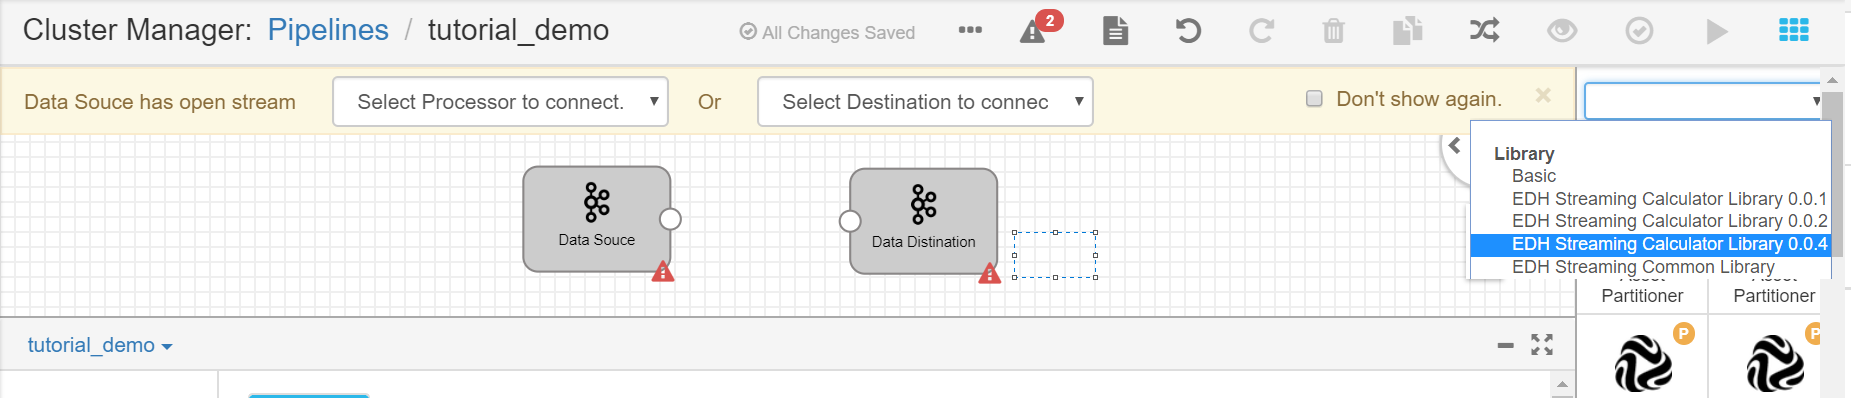Expand the tutorial_demo panel dropdown
The height and width of the screenshot is (398, 1851).
(100, 345)
